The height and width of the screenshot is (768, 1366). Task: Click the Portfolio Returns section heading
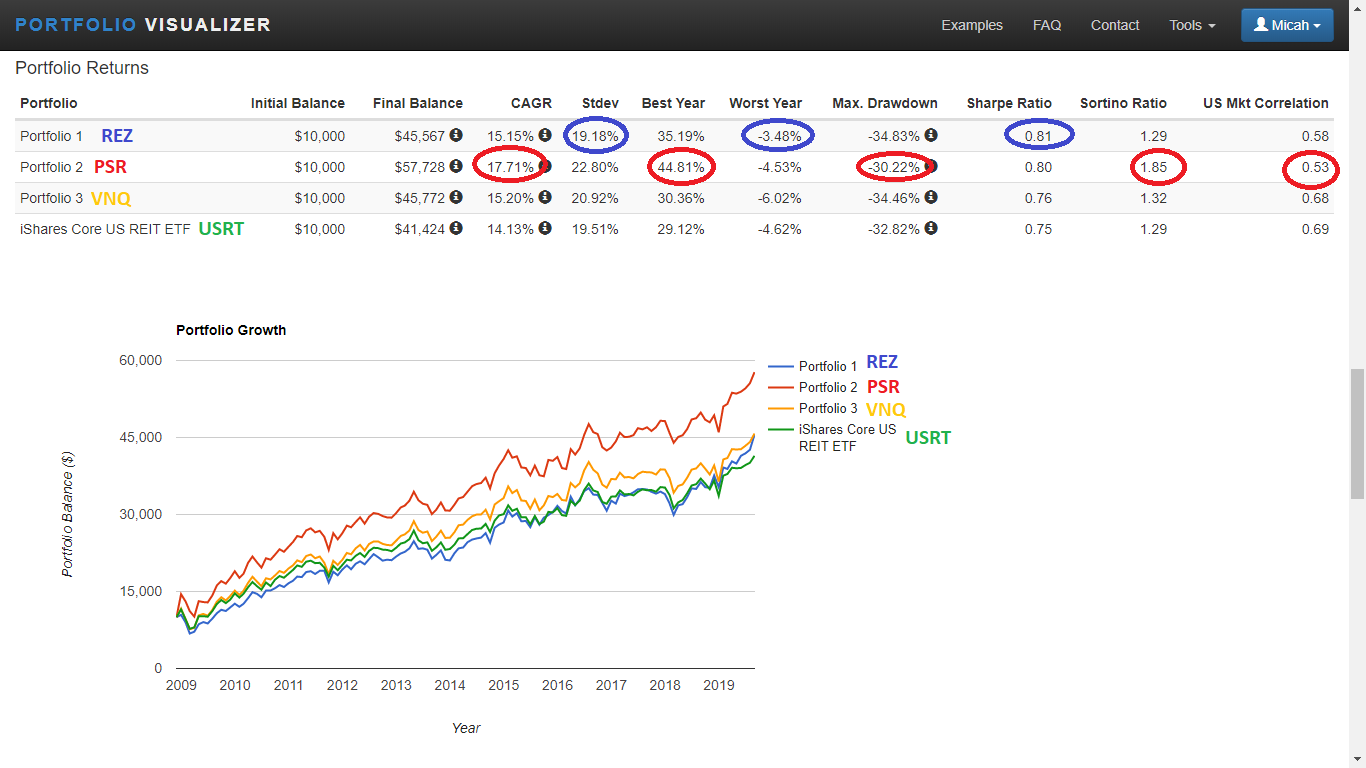(x=82, y=68)
